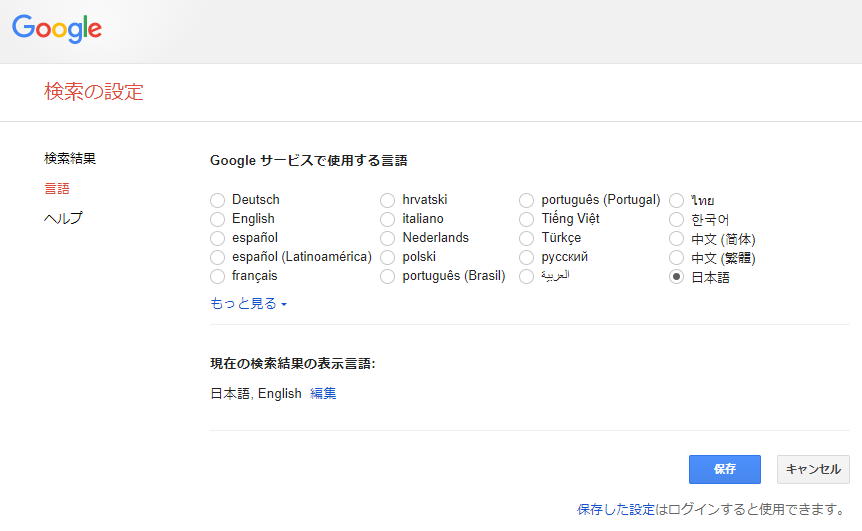
Task: Select the Arabic (العربية) radio button
Action: [527, 276]
